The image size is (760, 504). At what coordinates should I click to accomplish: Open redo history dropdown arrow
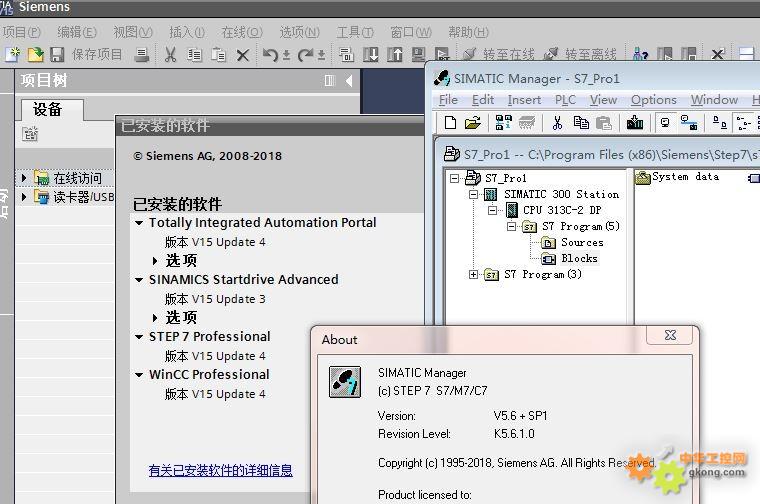321,55
